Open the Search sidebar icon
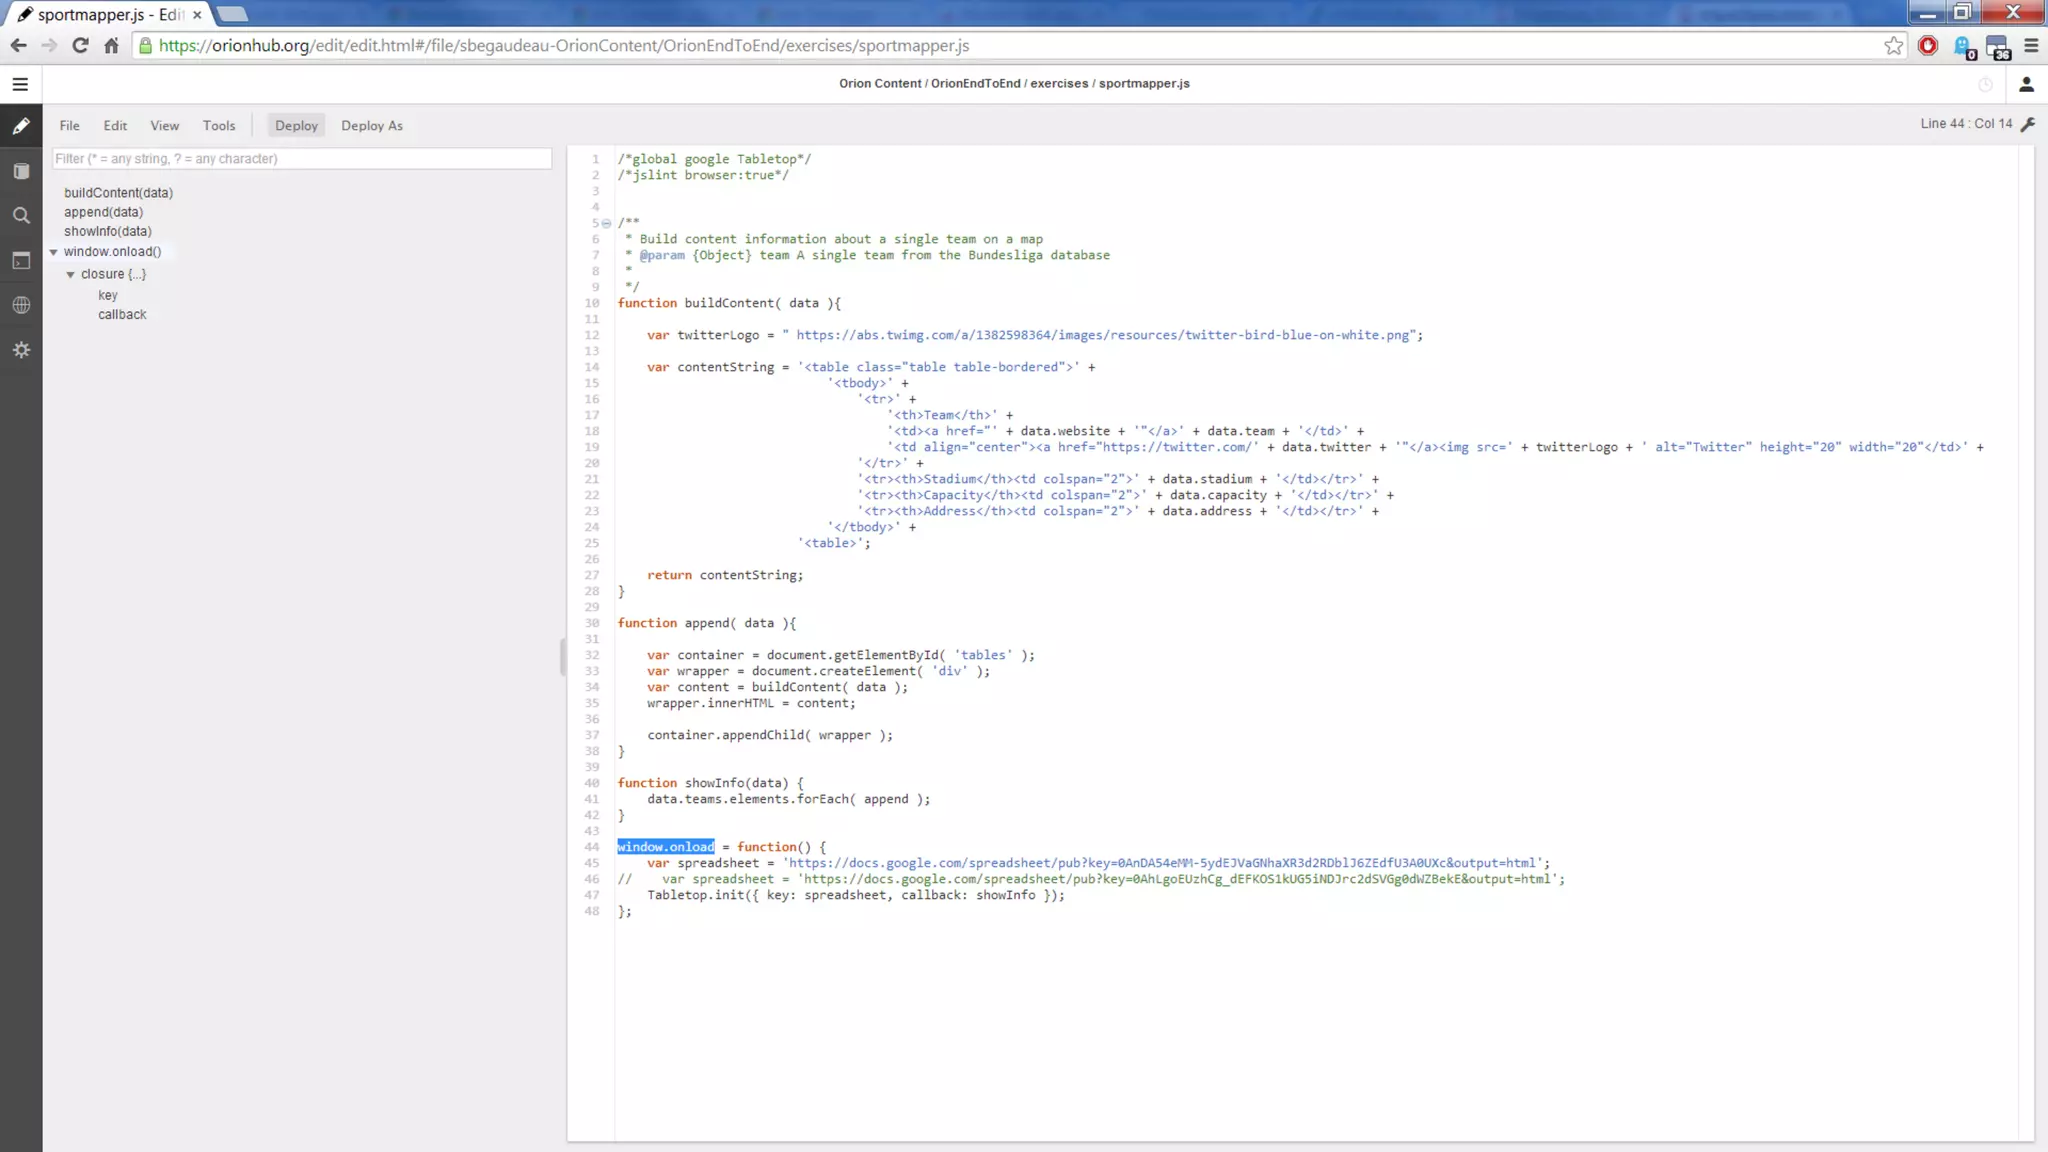Image resolution: width=2048 pixels, height=1152 pixels. coord(21,216)
